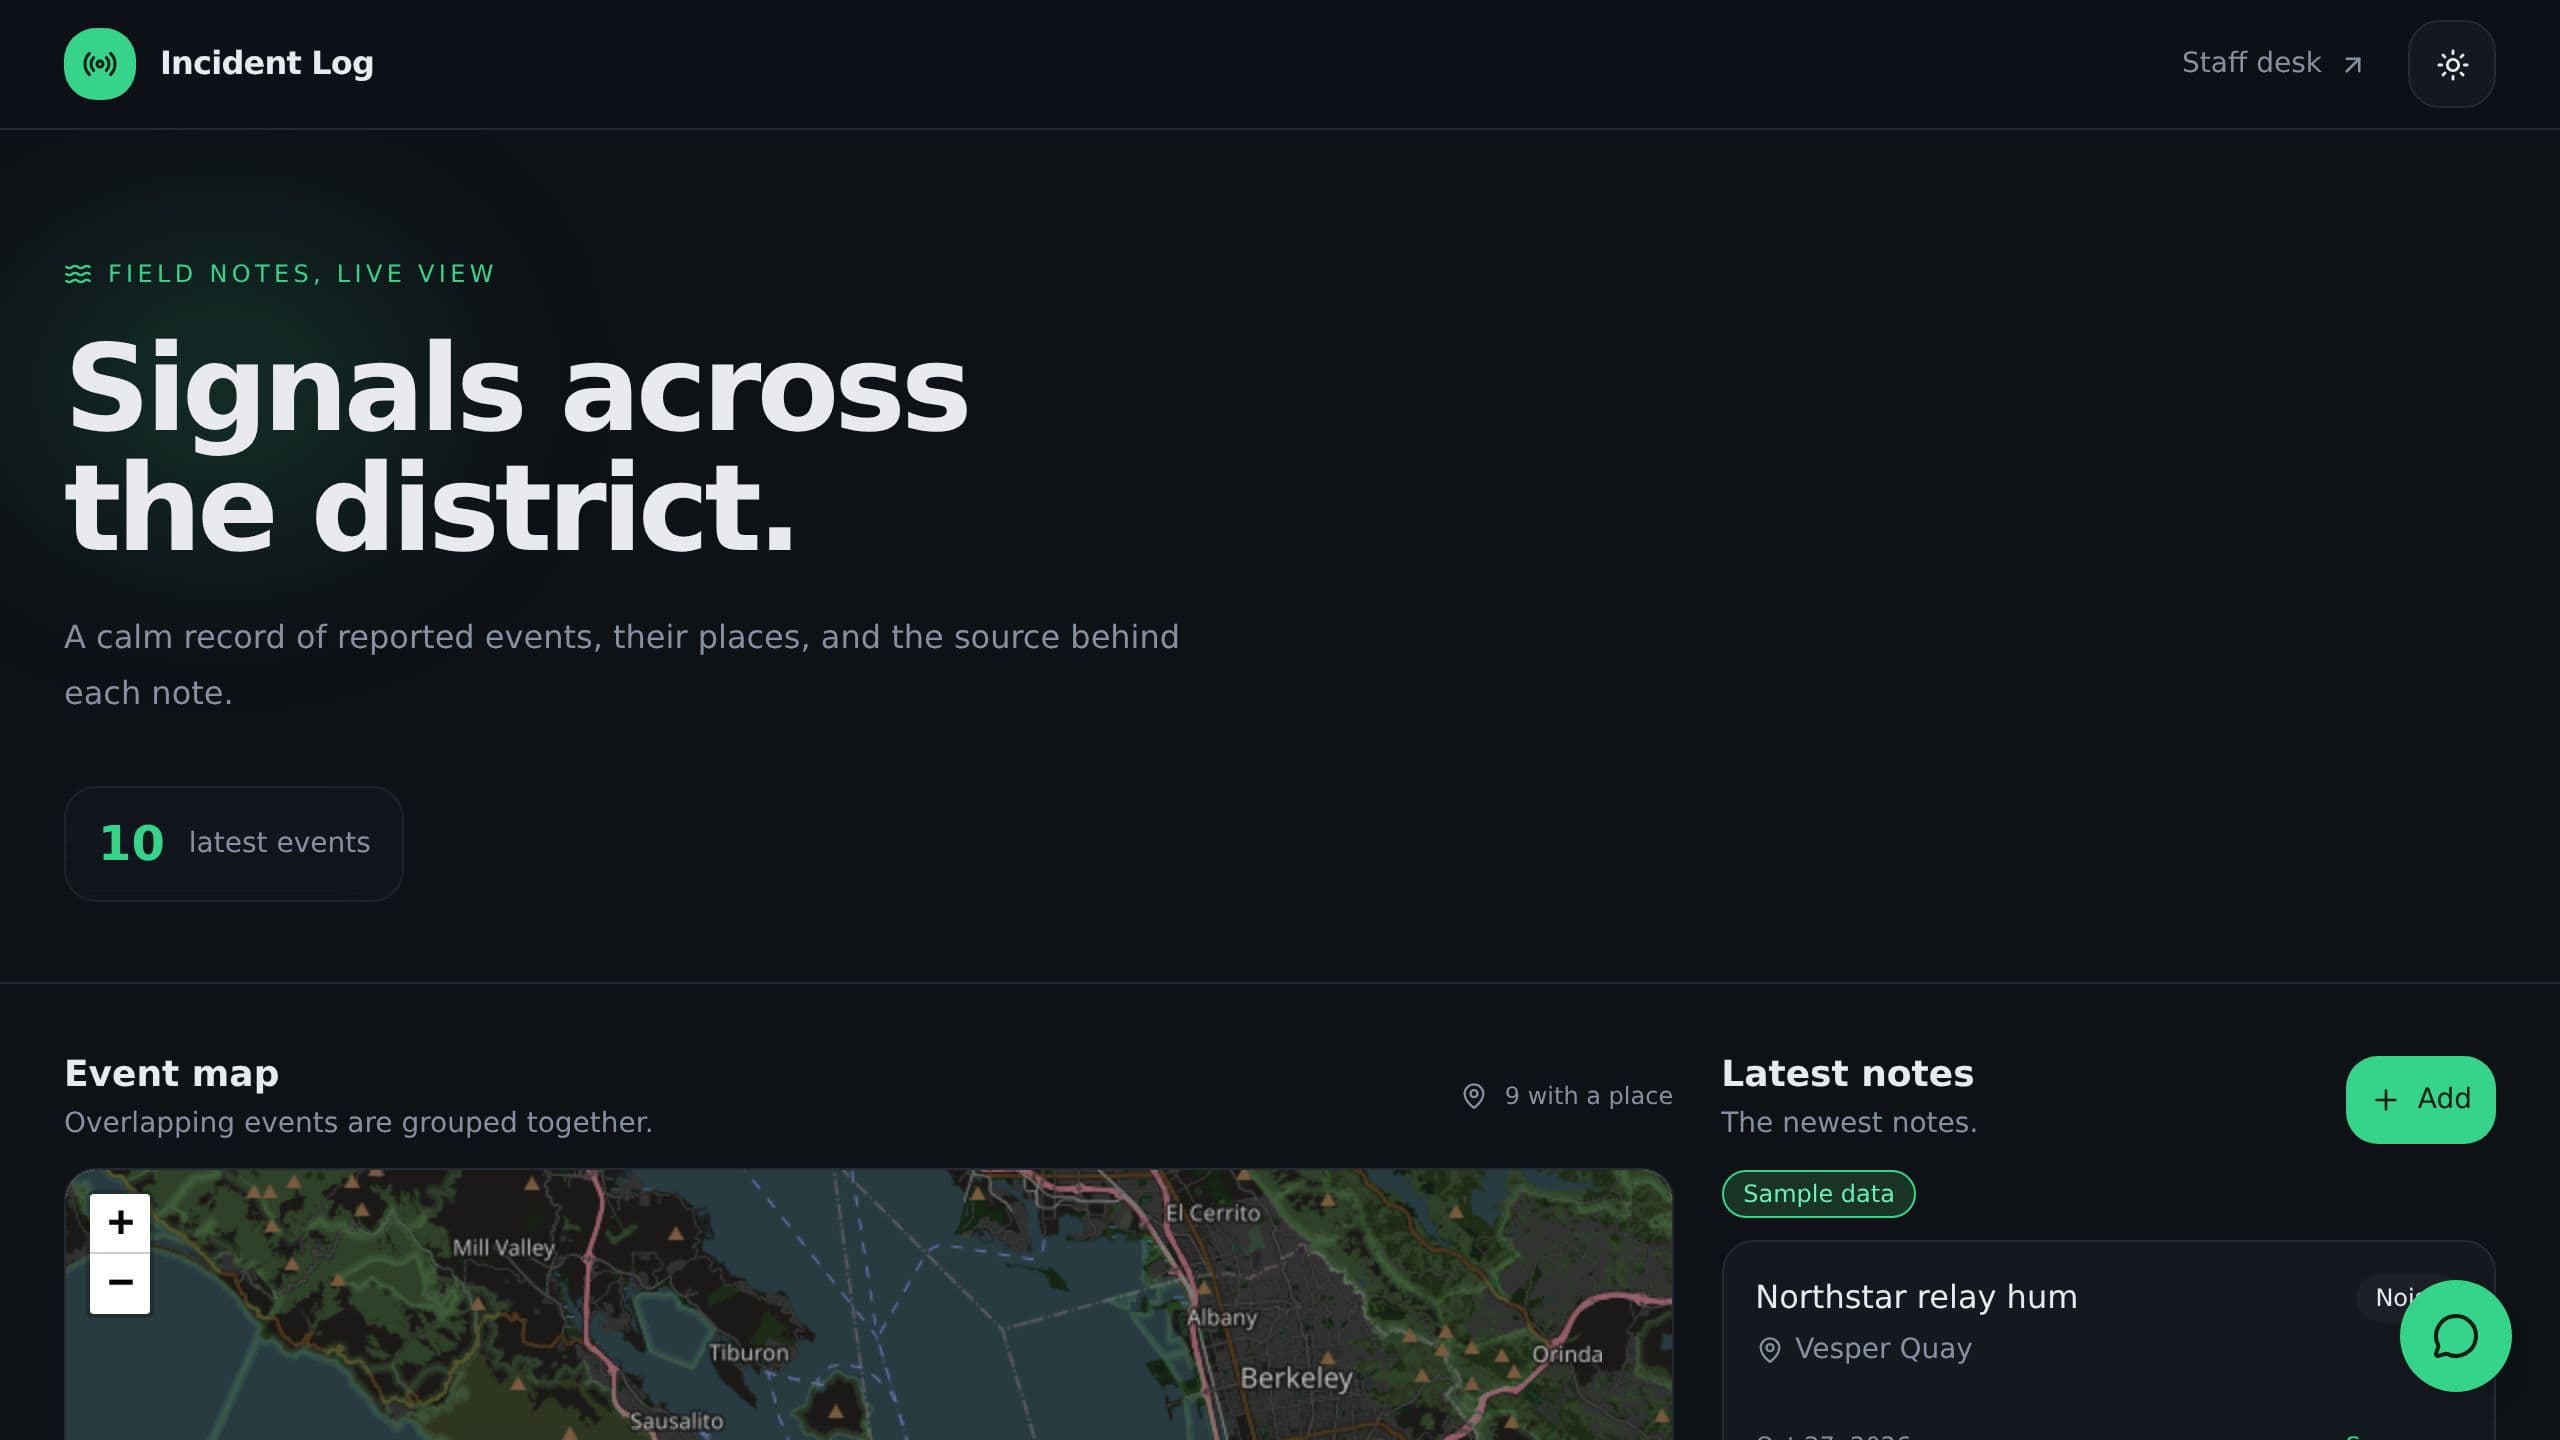Click the Tiburon label on the map
Image resolution: width=2560 pixels, height=1440 pixels.
pos(748,1353)
